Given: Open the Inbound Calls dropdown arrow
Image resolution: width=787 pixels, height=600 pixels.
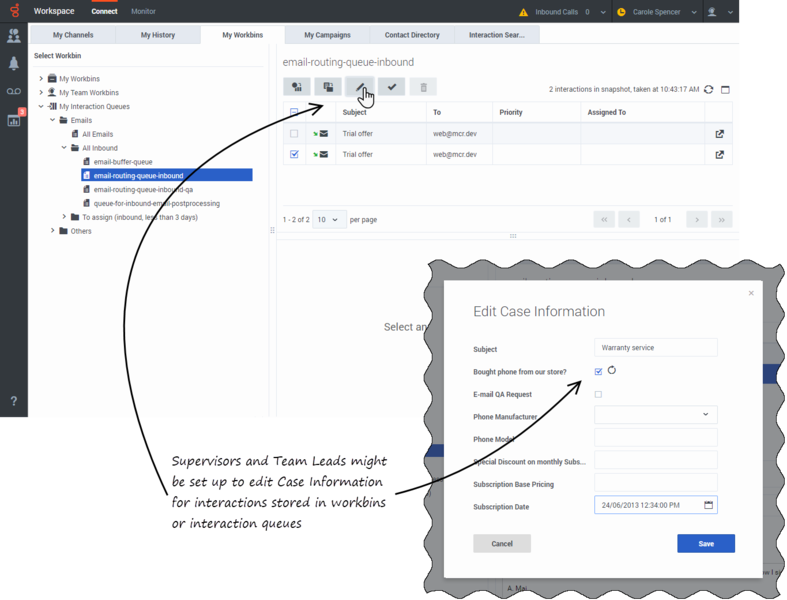Looking at the screenshot, I should [603, 12].
